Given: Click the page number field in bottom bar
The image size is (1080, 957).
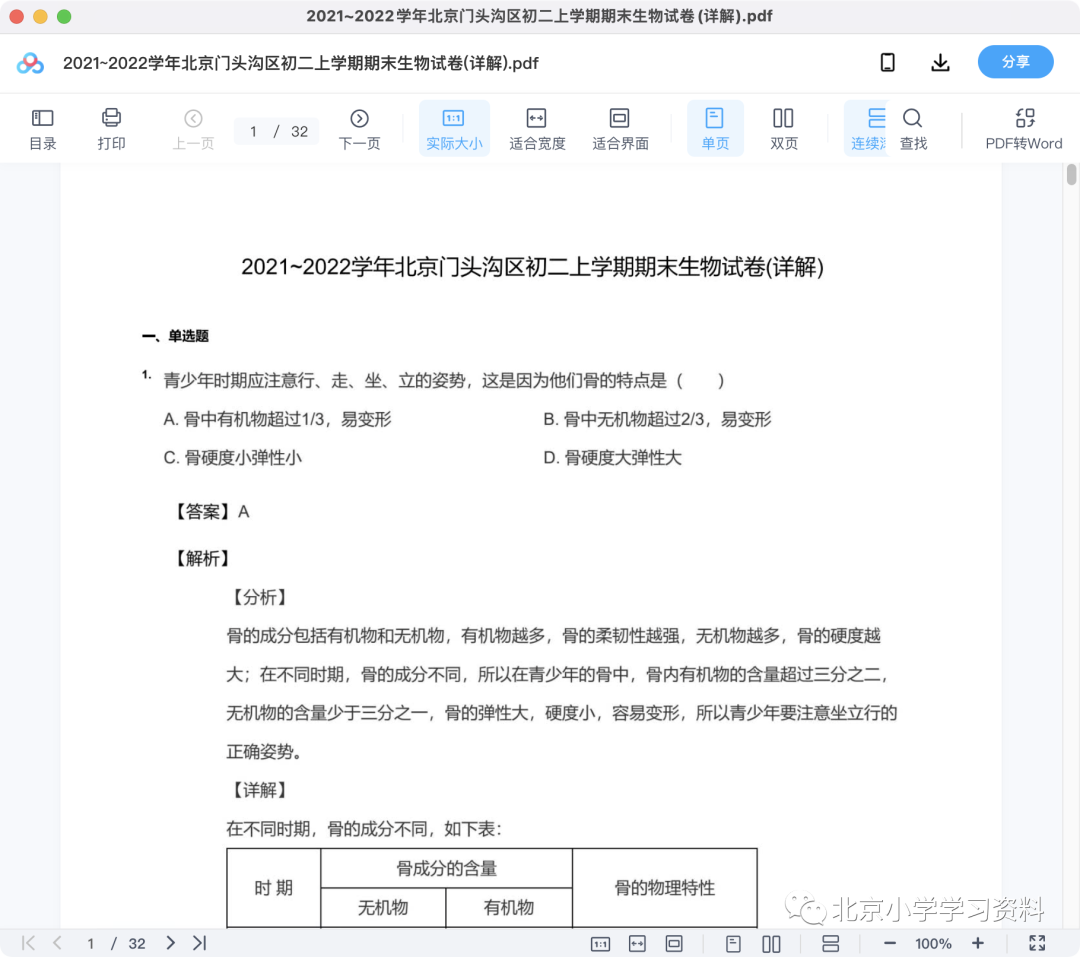Looking at the screenshot, I should [x=90, y=944].
